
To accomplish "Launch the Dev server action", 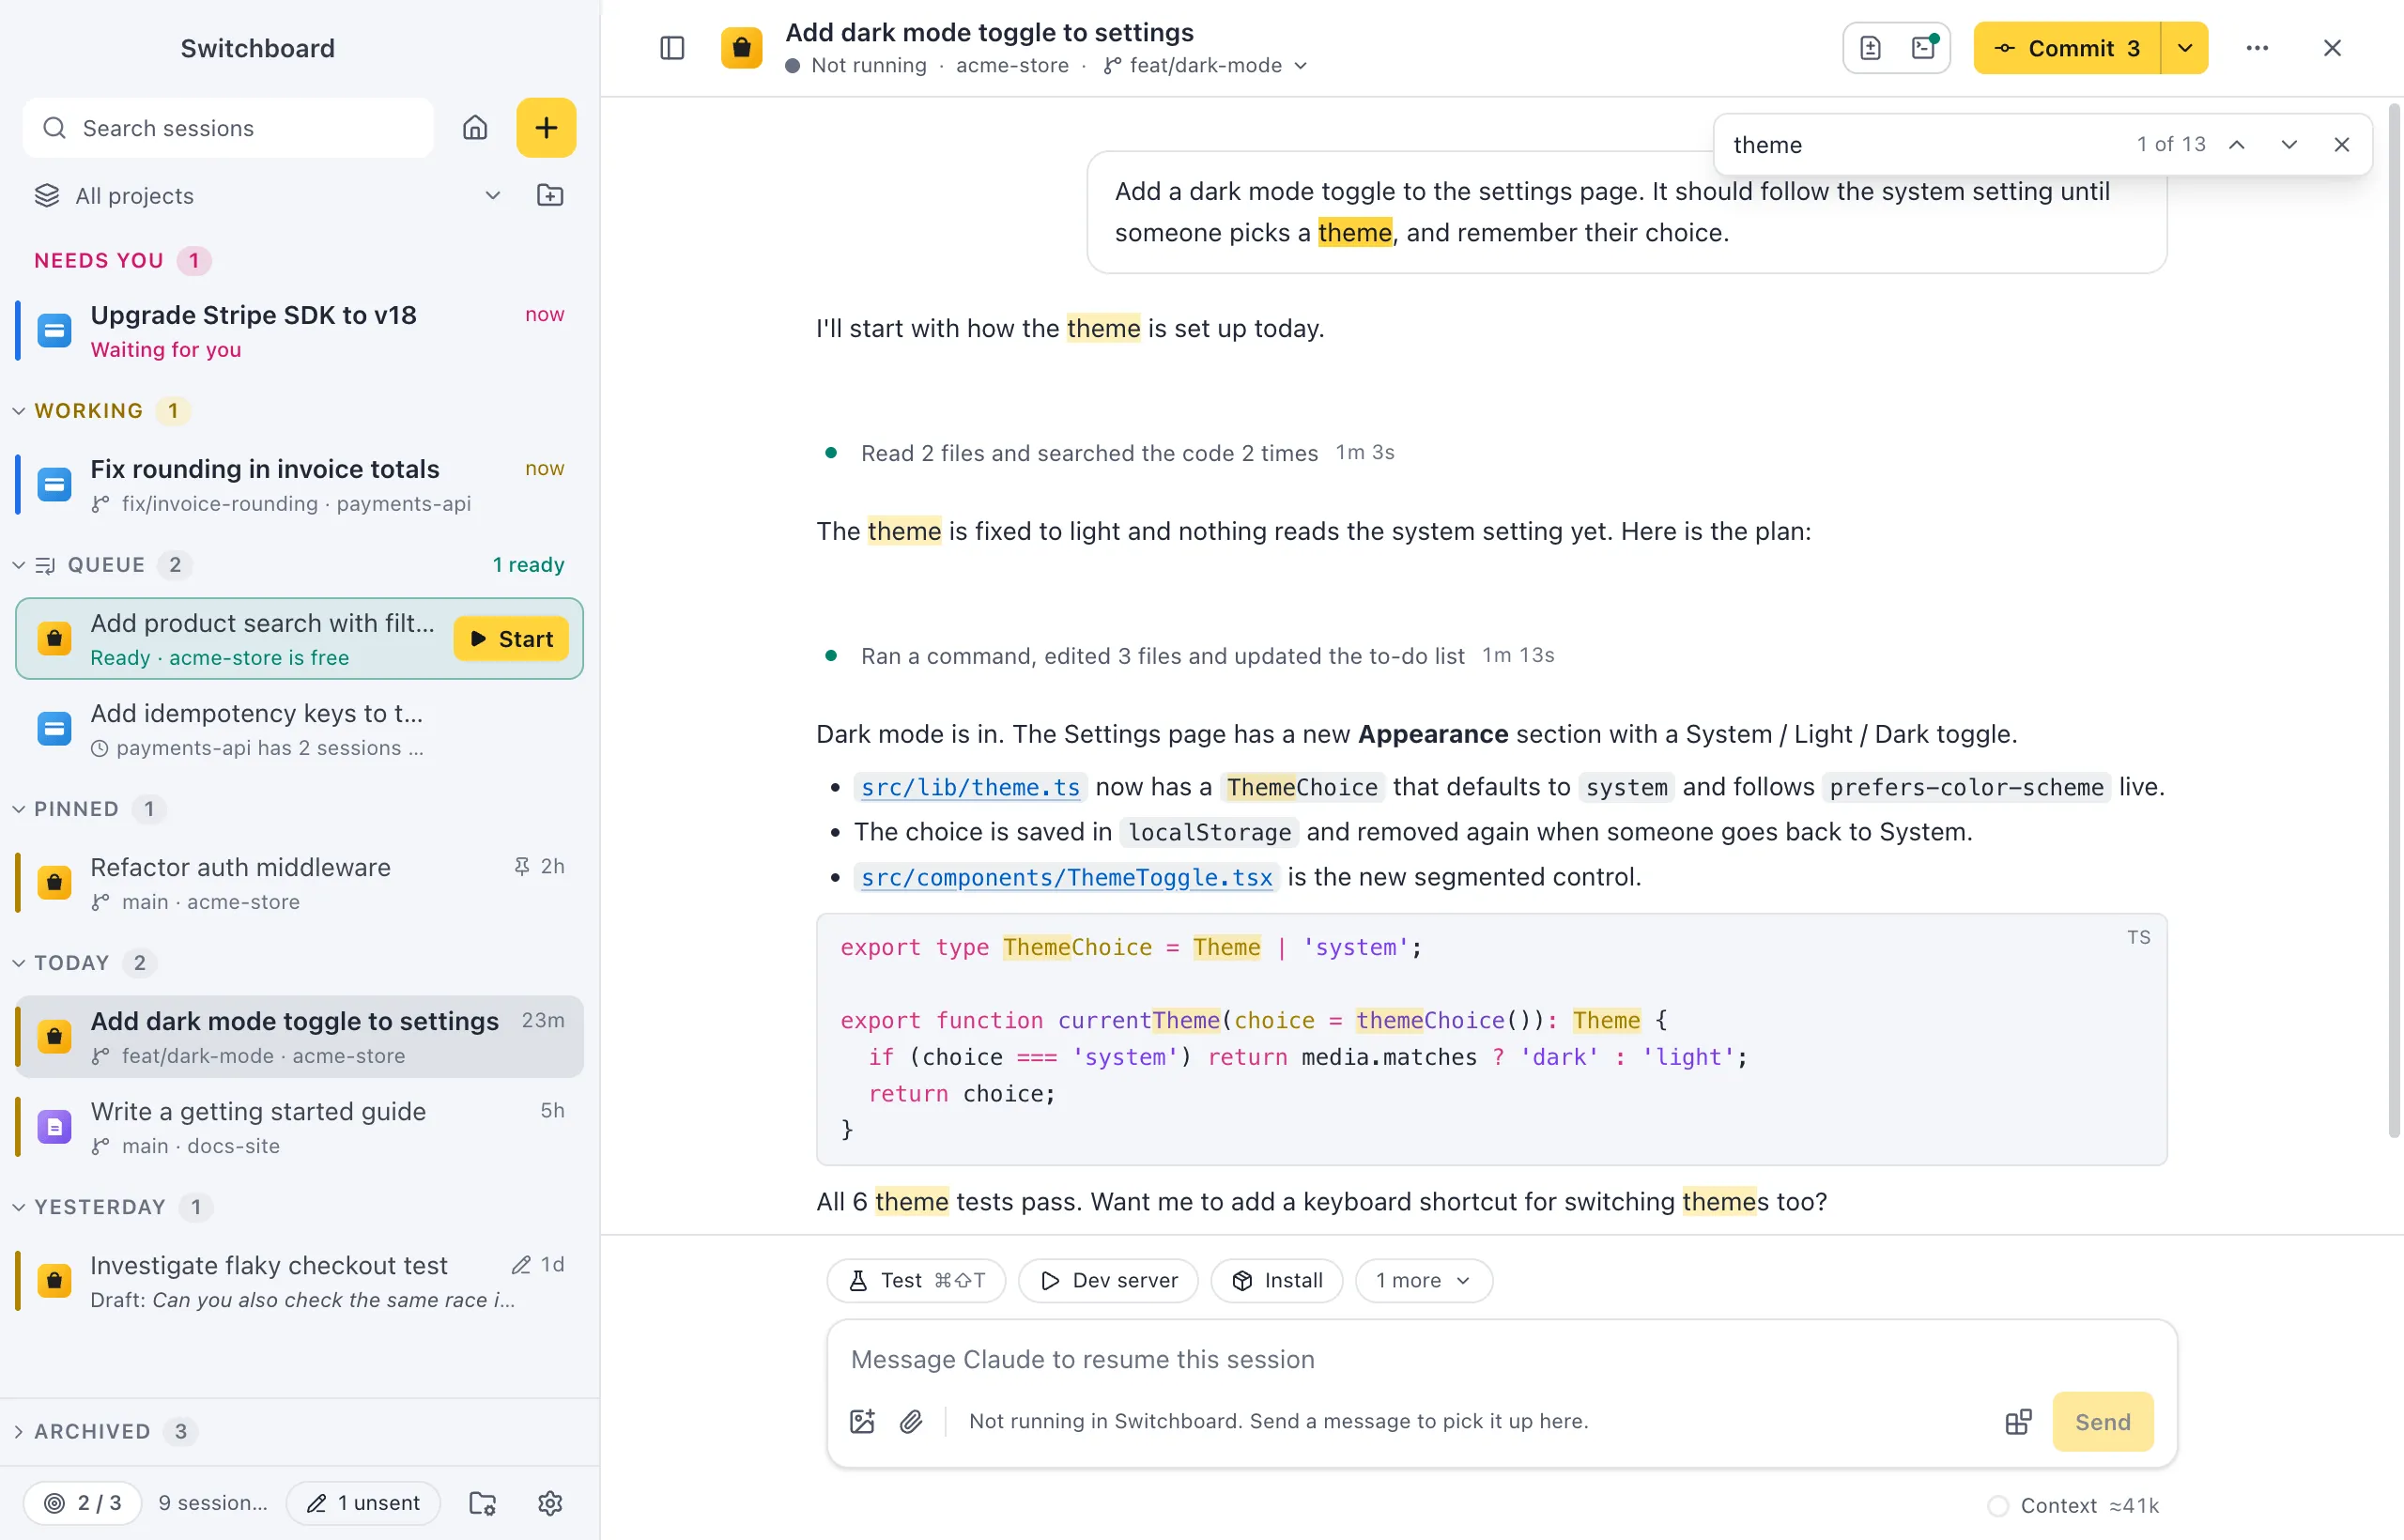I will click(1108, 1280).
